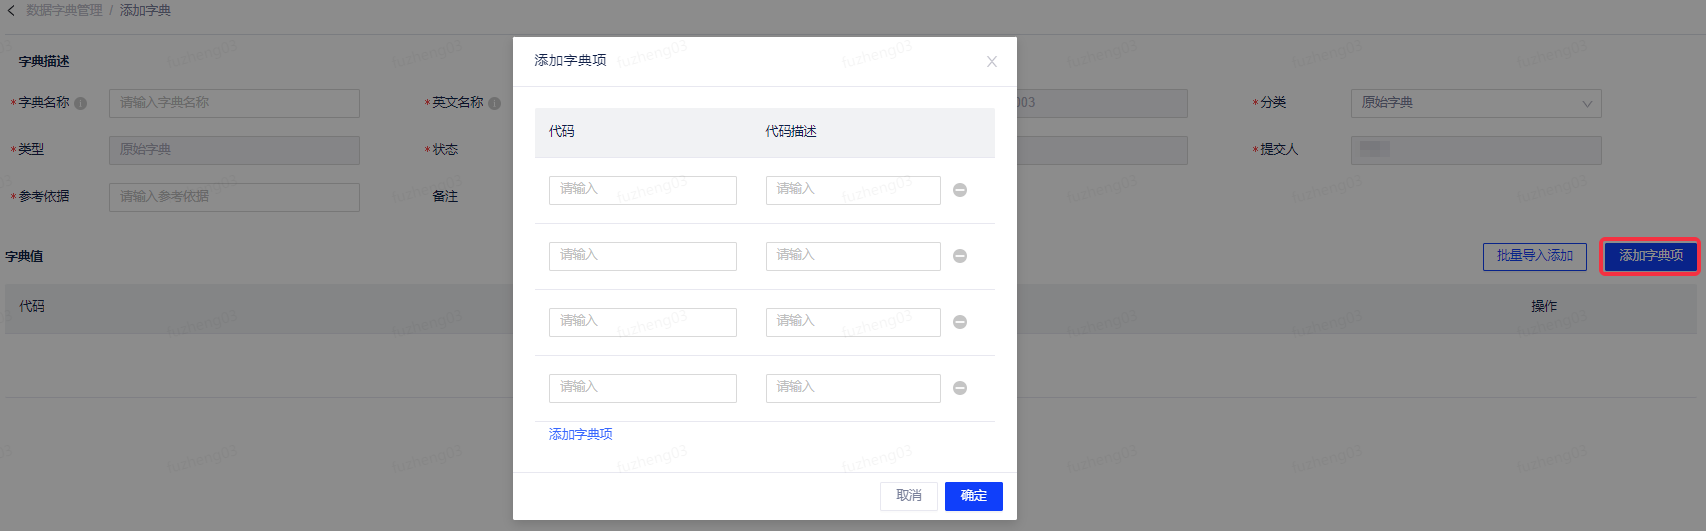The width and height of the screenshot is (1706, 531).
Task: Focus the 字典名称 input field
Action: [x=234, y=103]
